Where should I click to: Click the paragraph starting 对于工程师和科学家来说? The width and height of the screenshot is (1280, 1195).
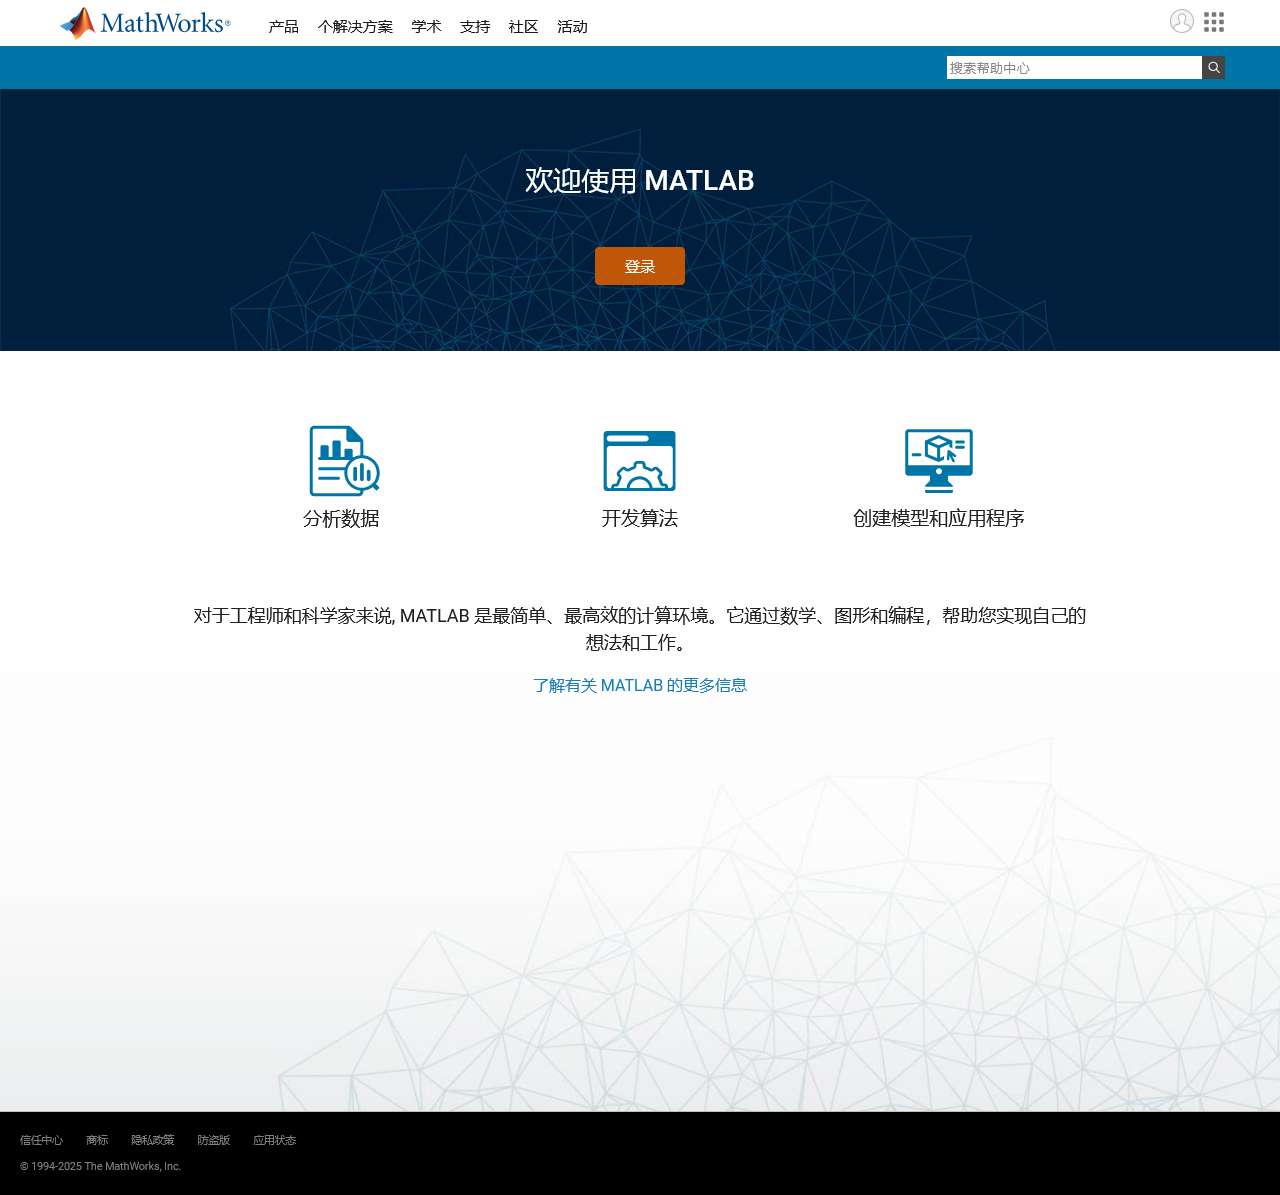coord(640,629)
